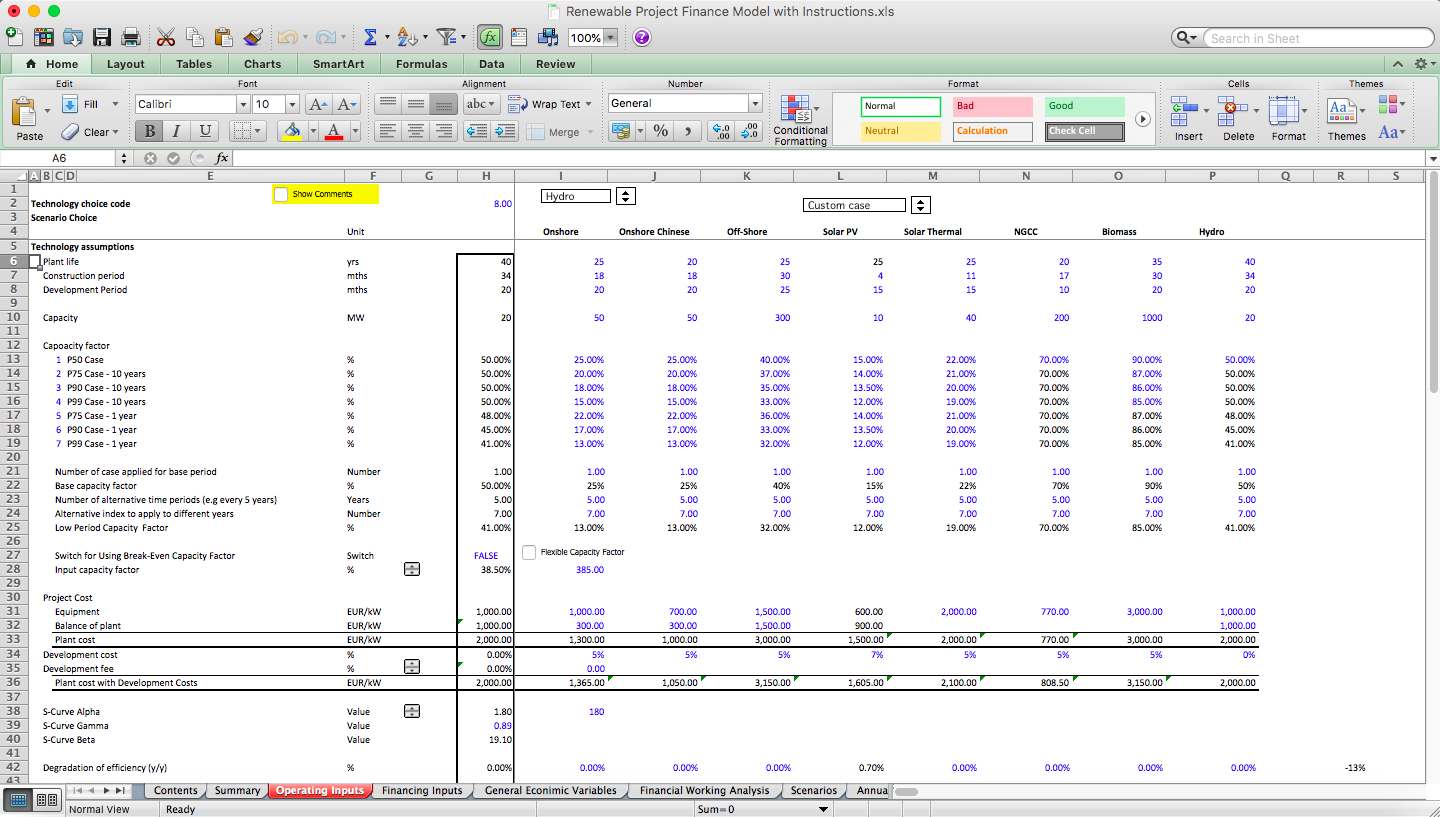Create a new workbook from the toolbar
Viewport: 1440px width, 817px height.
pos(13,37)
